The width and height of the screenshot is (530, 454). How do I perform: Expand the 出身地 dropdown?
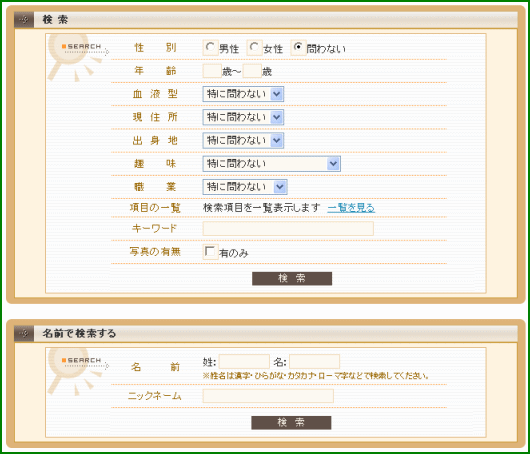243,141
